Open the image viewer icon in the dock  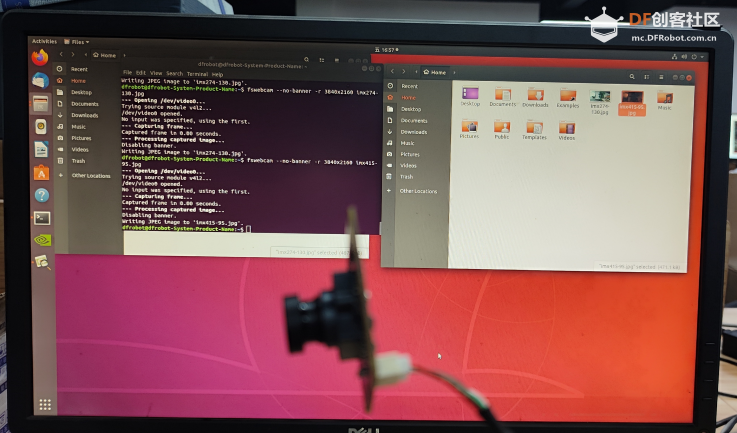(42, 262)
